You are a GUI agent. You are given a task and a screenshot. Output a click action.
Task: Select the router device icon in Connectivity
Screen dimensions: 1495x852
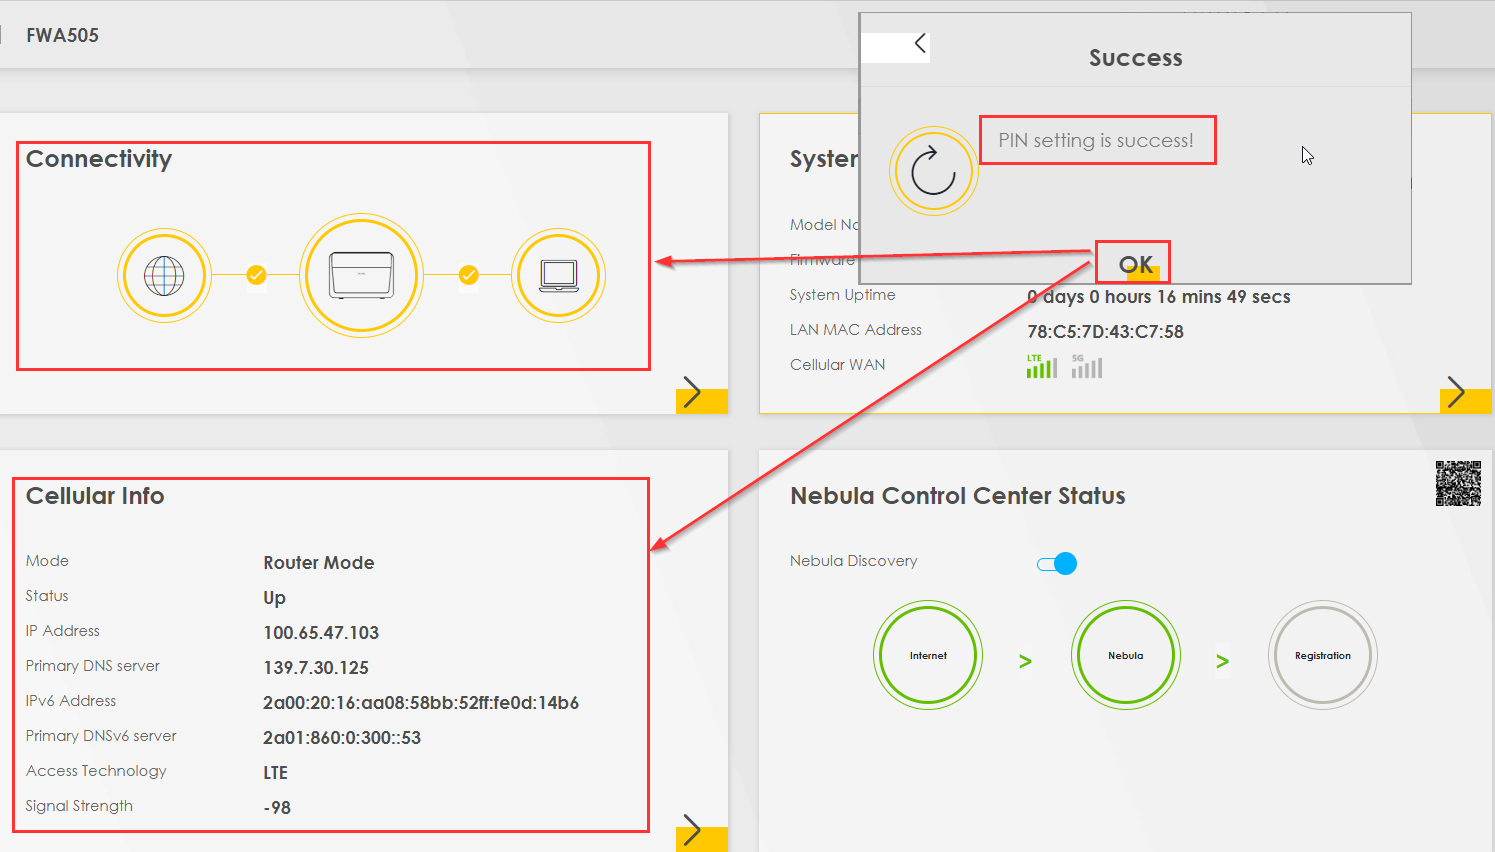[x=361, y=274]
